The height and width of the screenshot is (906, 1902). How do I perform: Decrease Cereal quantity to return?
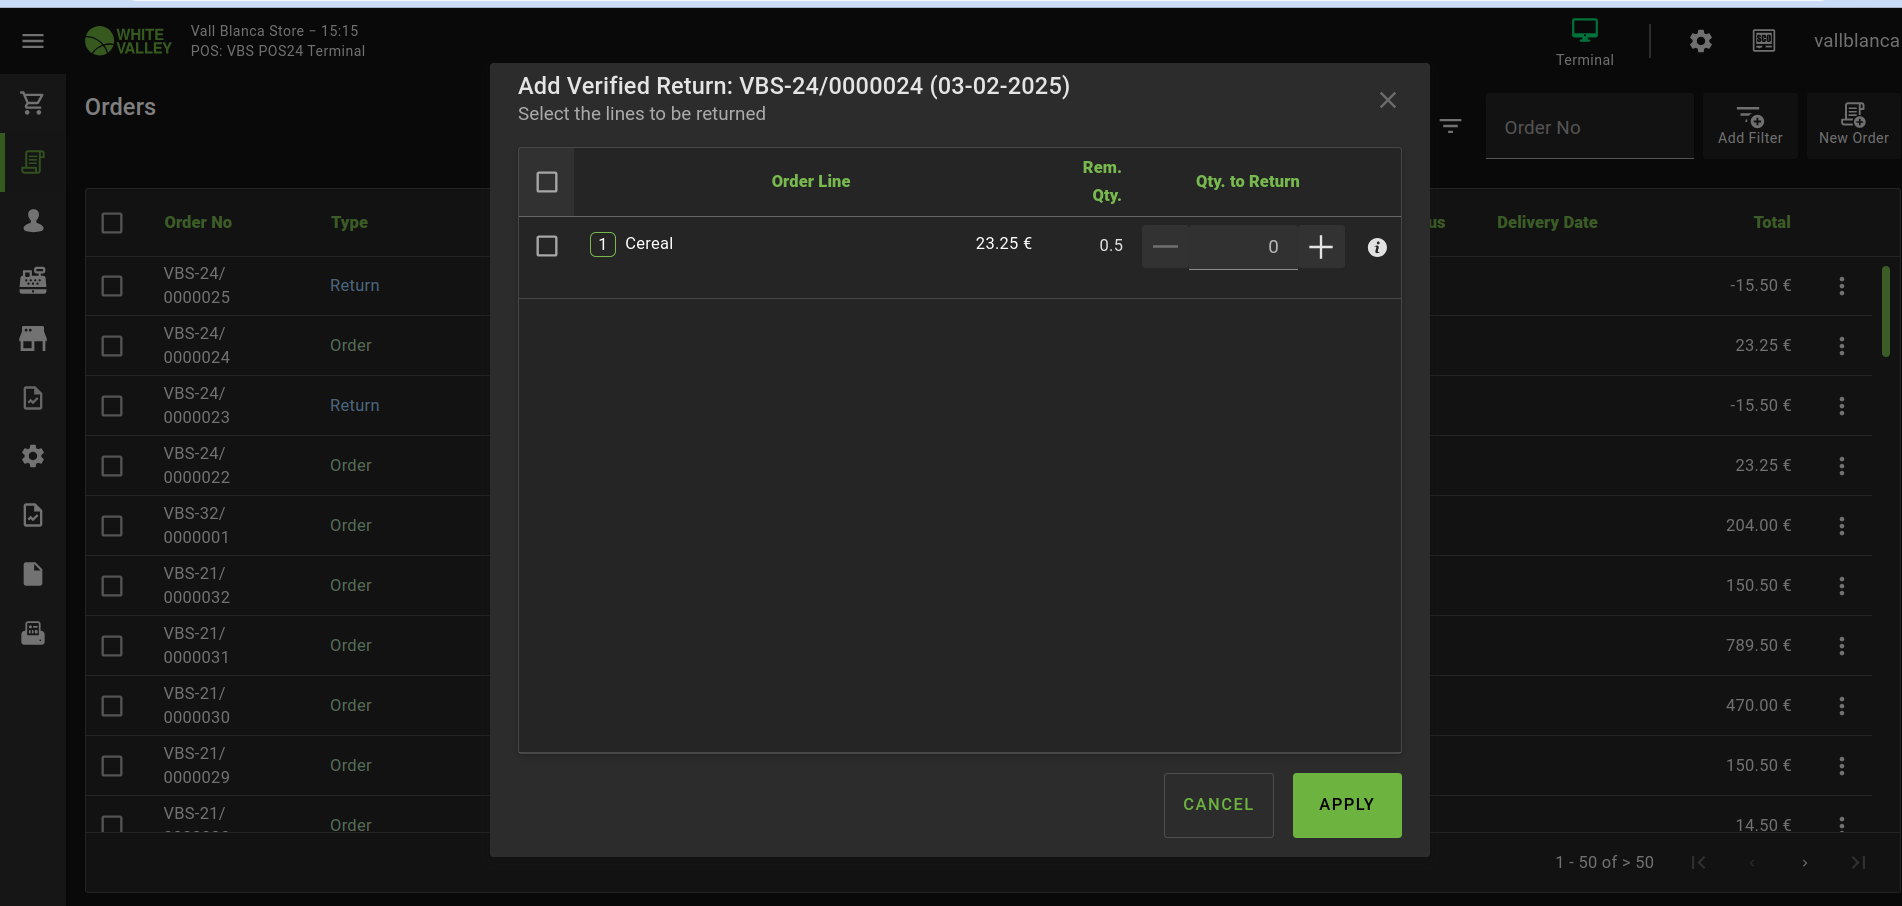1165,247
